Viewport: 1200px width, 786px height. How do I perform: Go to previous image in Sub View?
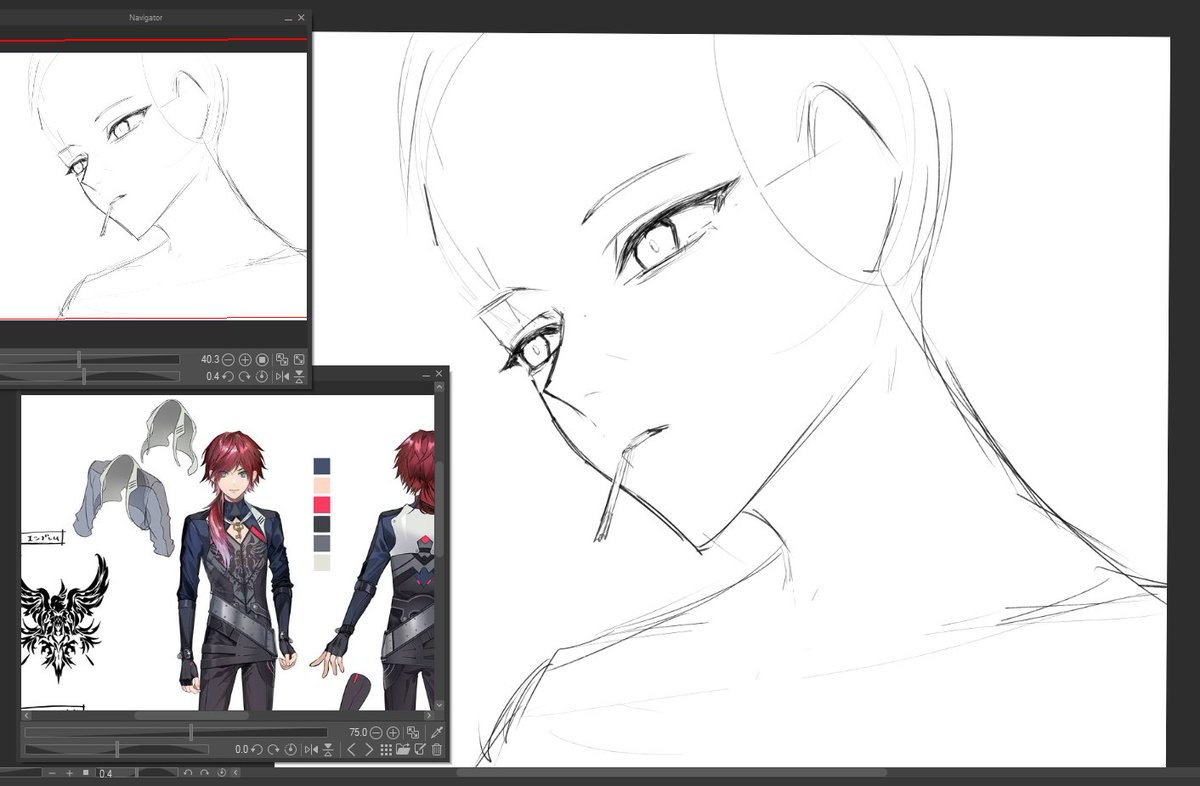(351, 749)
